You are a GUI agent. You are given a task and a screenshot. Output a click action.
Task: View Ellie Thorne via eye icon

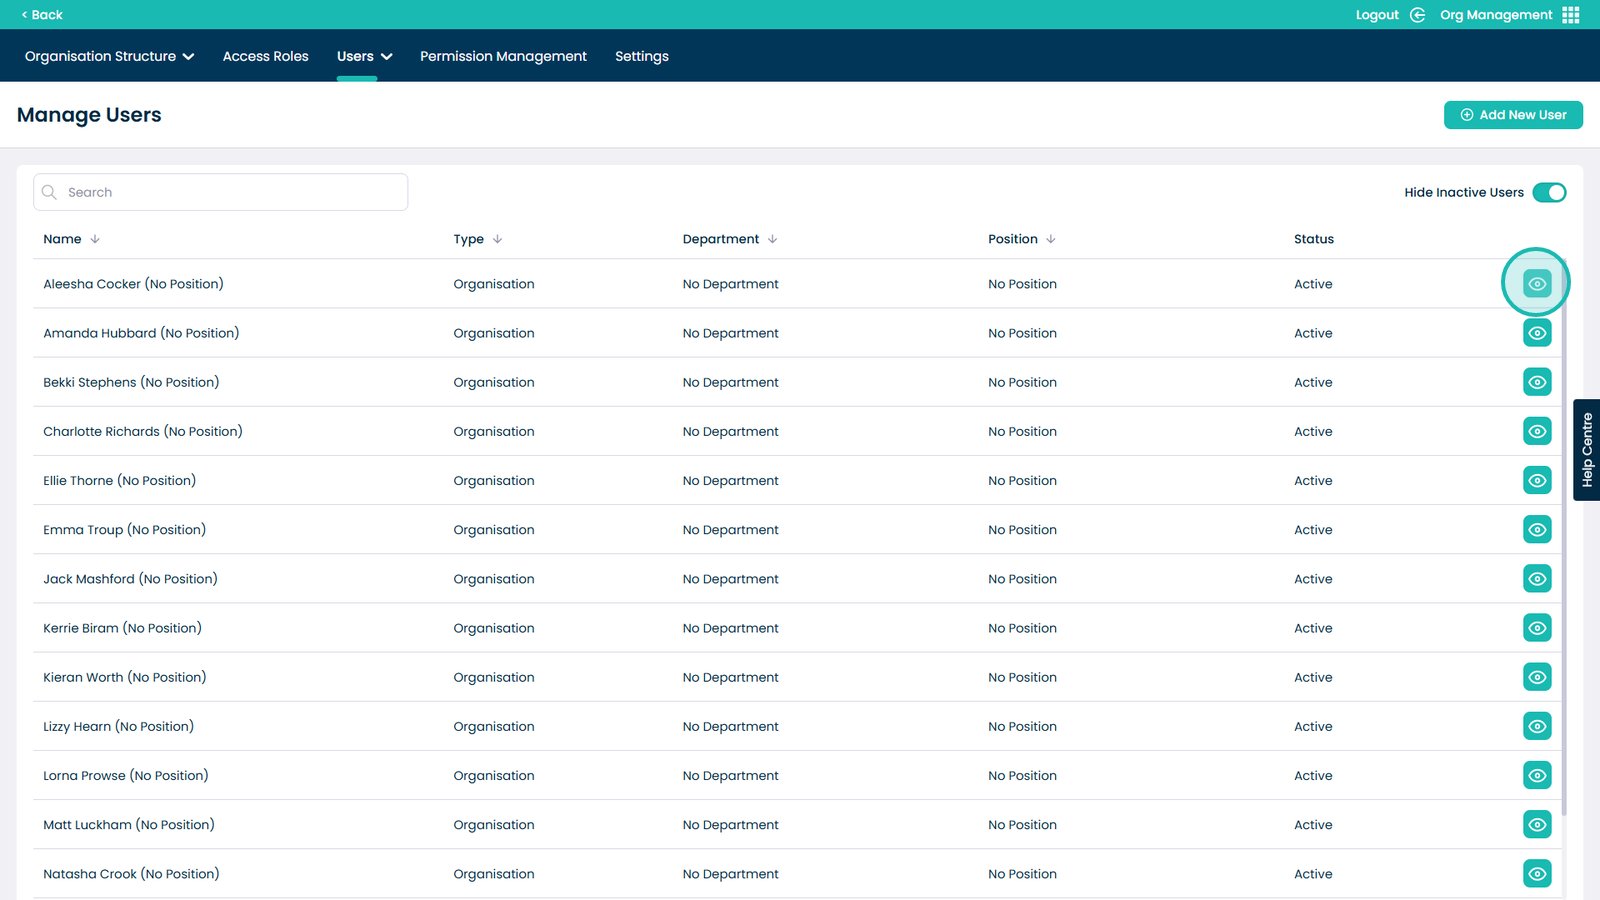click(x=1536, y=480)
